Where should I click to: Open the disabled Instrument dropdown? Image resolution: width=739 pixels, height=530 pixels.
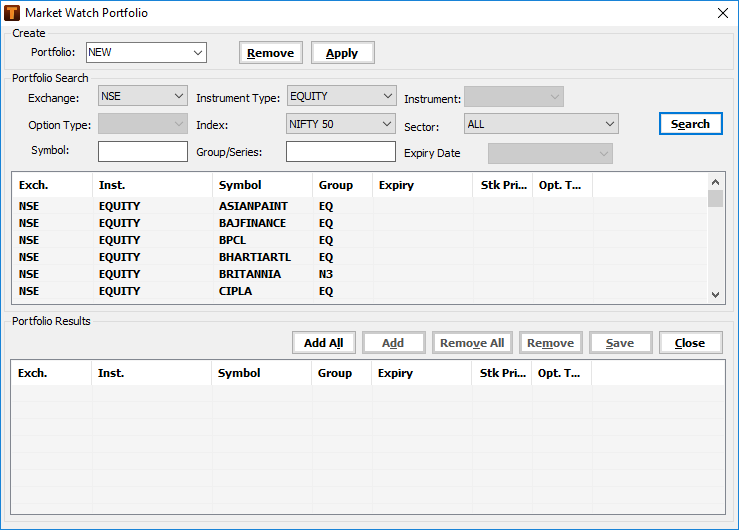(514, 97)
